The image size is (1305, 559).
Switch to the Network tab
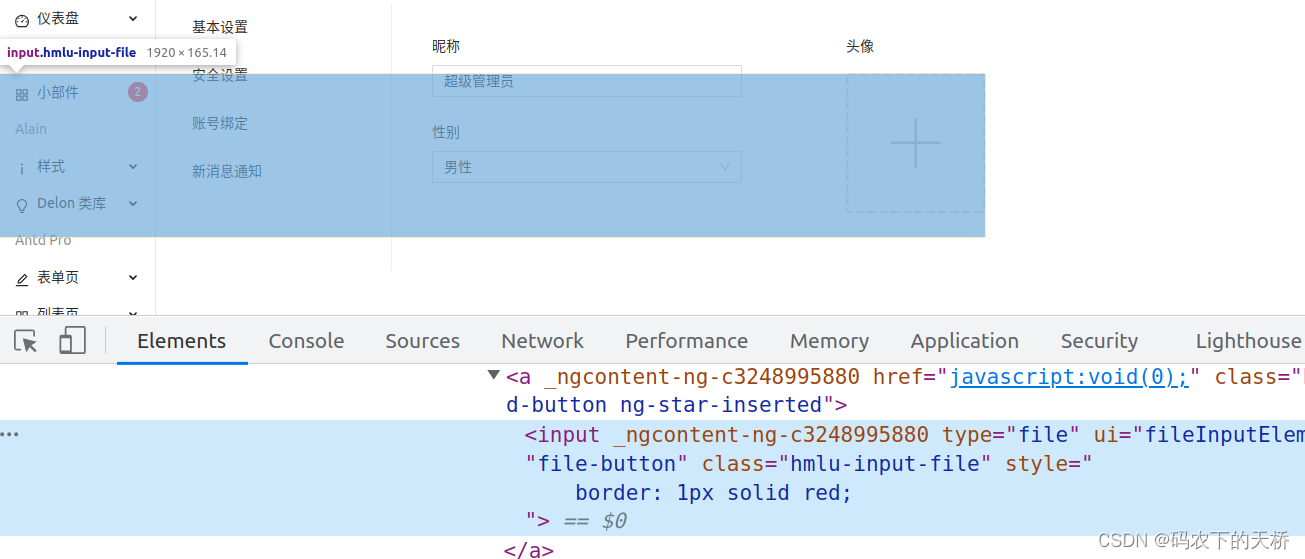click(543, 341)
